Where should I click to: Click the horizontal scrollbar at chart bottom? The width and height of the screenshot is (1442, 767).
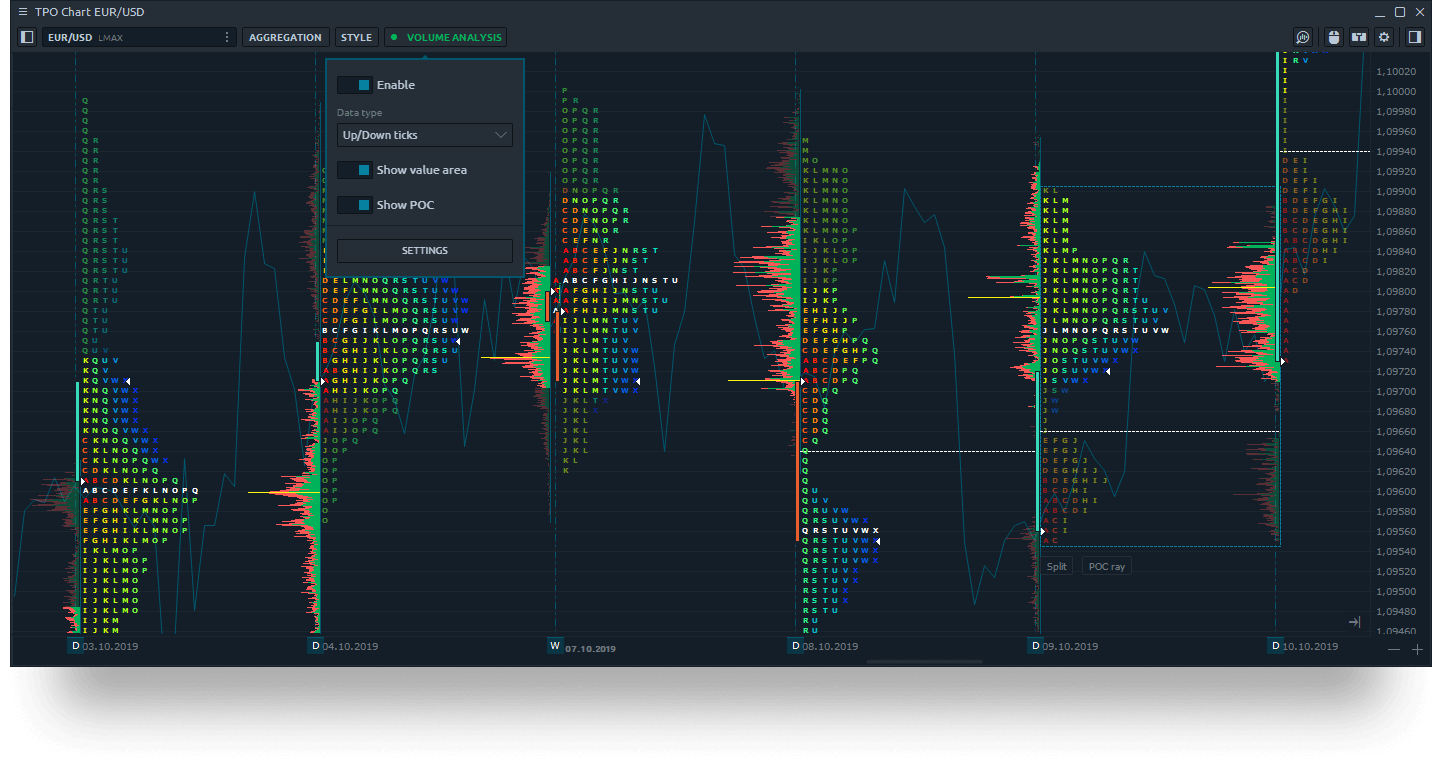coord(925,661)
